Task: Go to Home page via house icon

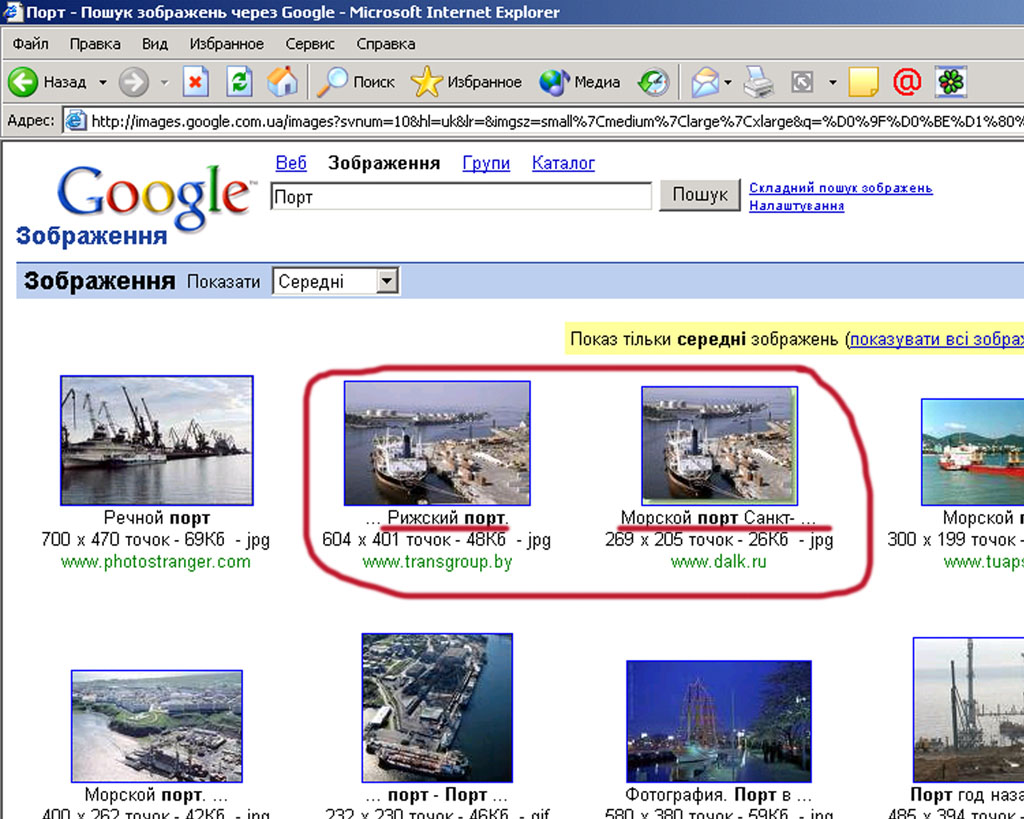Action: [282, 82]
